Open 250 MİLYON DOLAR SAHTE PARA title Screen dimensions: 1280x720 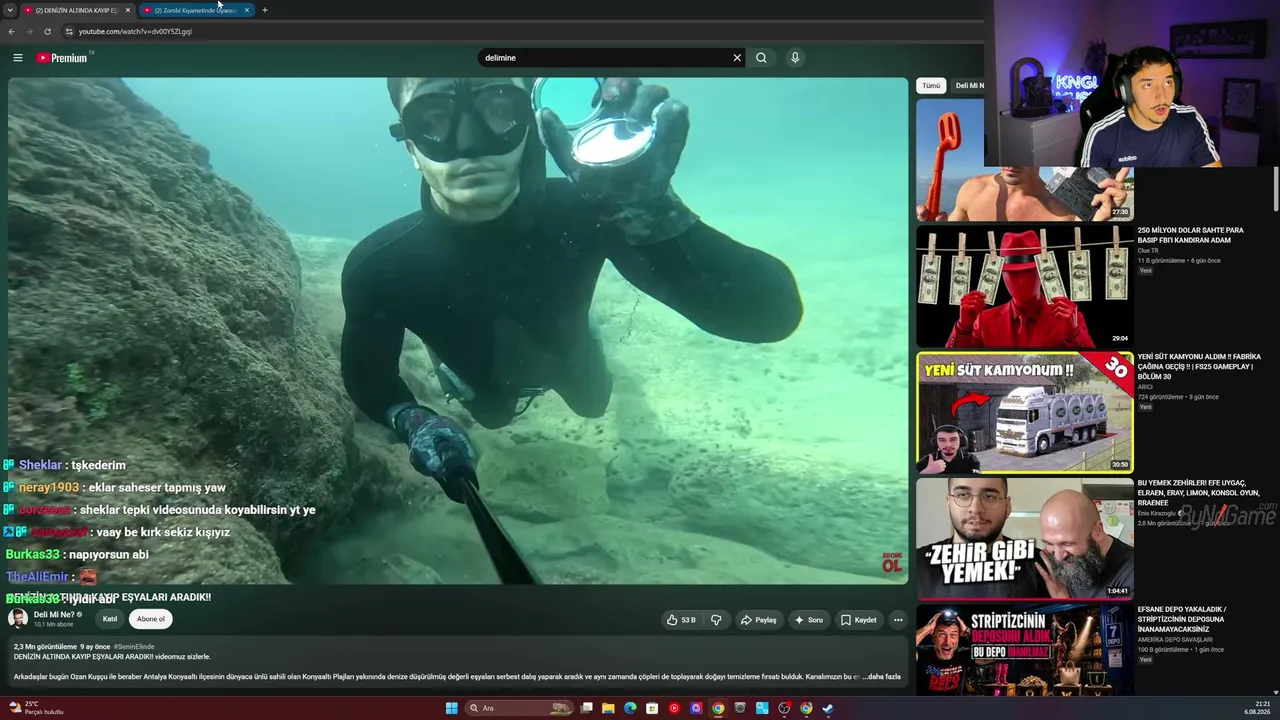click(1191, 235)
